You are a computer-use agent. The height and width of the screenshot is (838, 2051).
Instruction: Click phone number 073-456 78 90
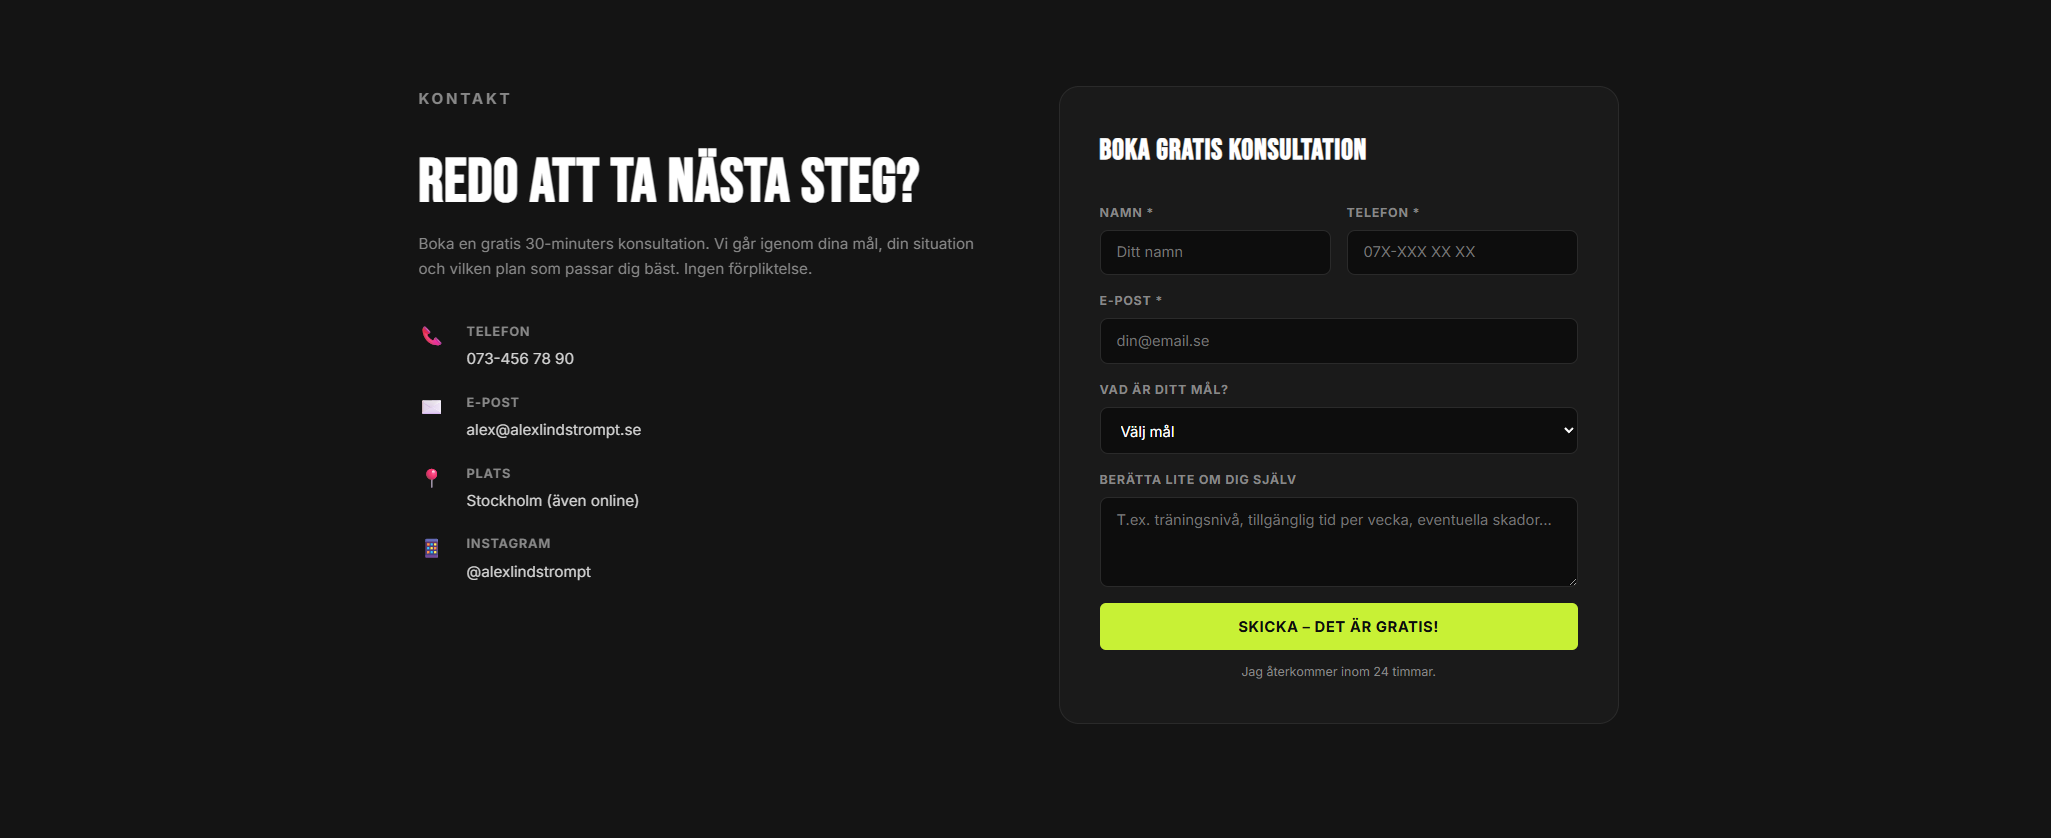[520, 359]
